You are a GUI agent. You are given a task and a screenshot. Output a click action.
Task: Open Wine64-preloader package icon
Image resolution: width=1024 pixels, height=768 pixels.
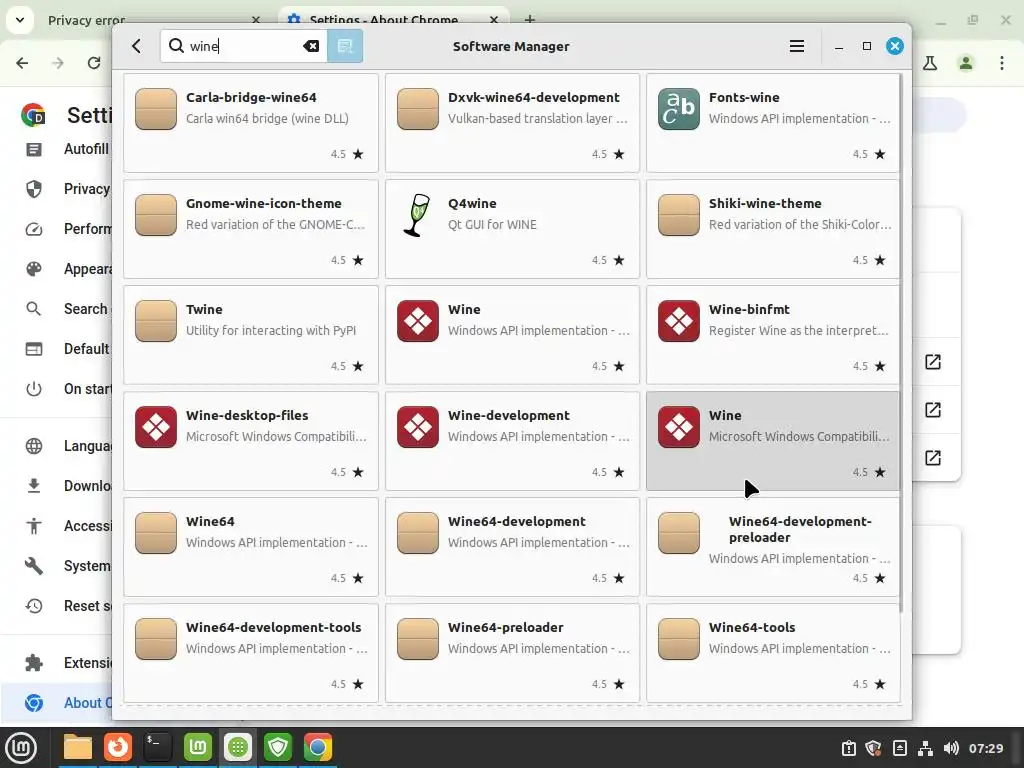(418, 638)
